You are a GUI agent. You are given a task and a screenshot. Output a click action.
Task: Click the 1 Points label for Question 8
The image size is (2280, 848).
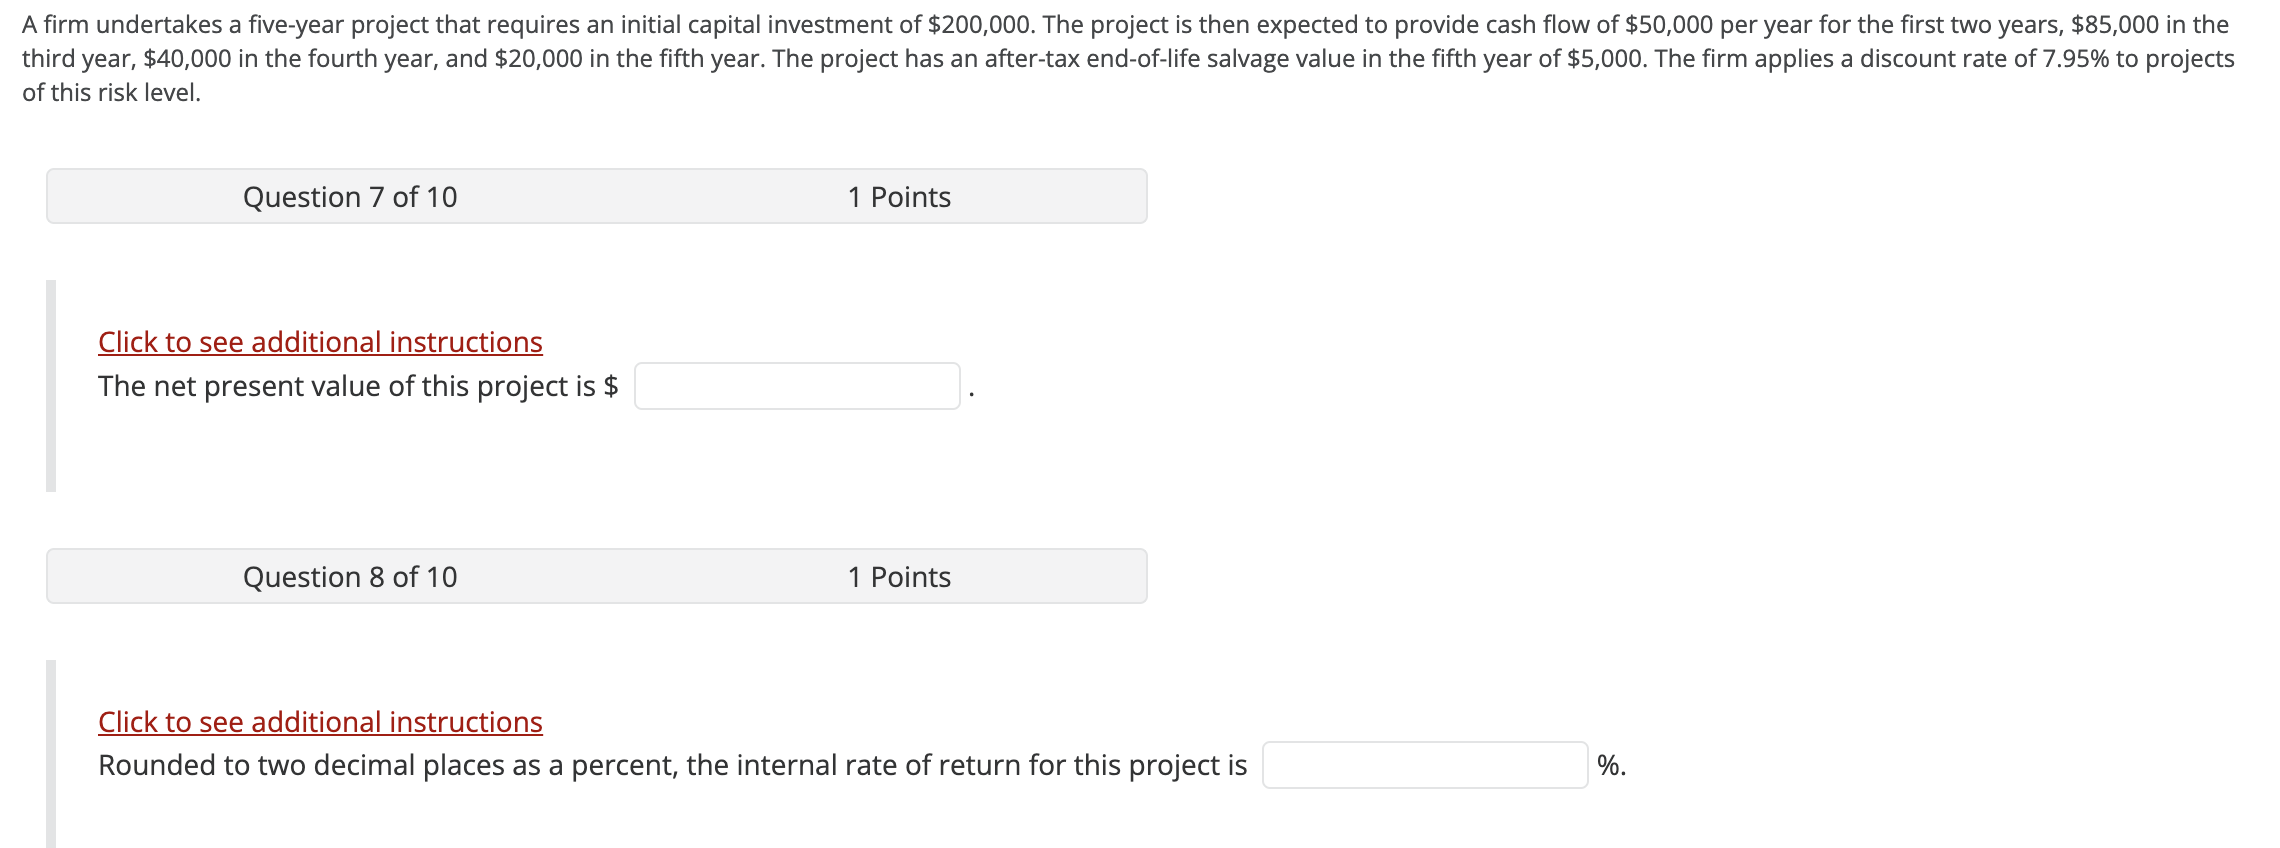tap(898, 577)
